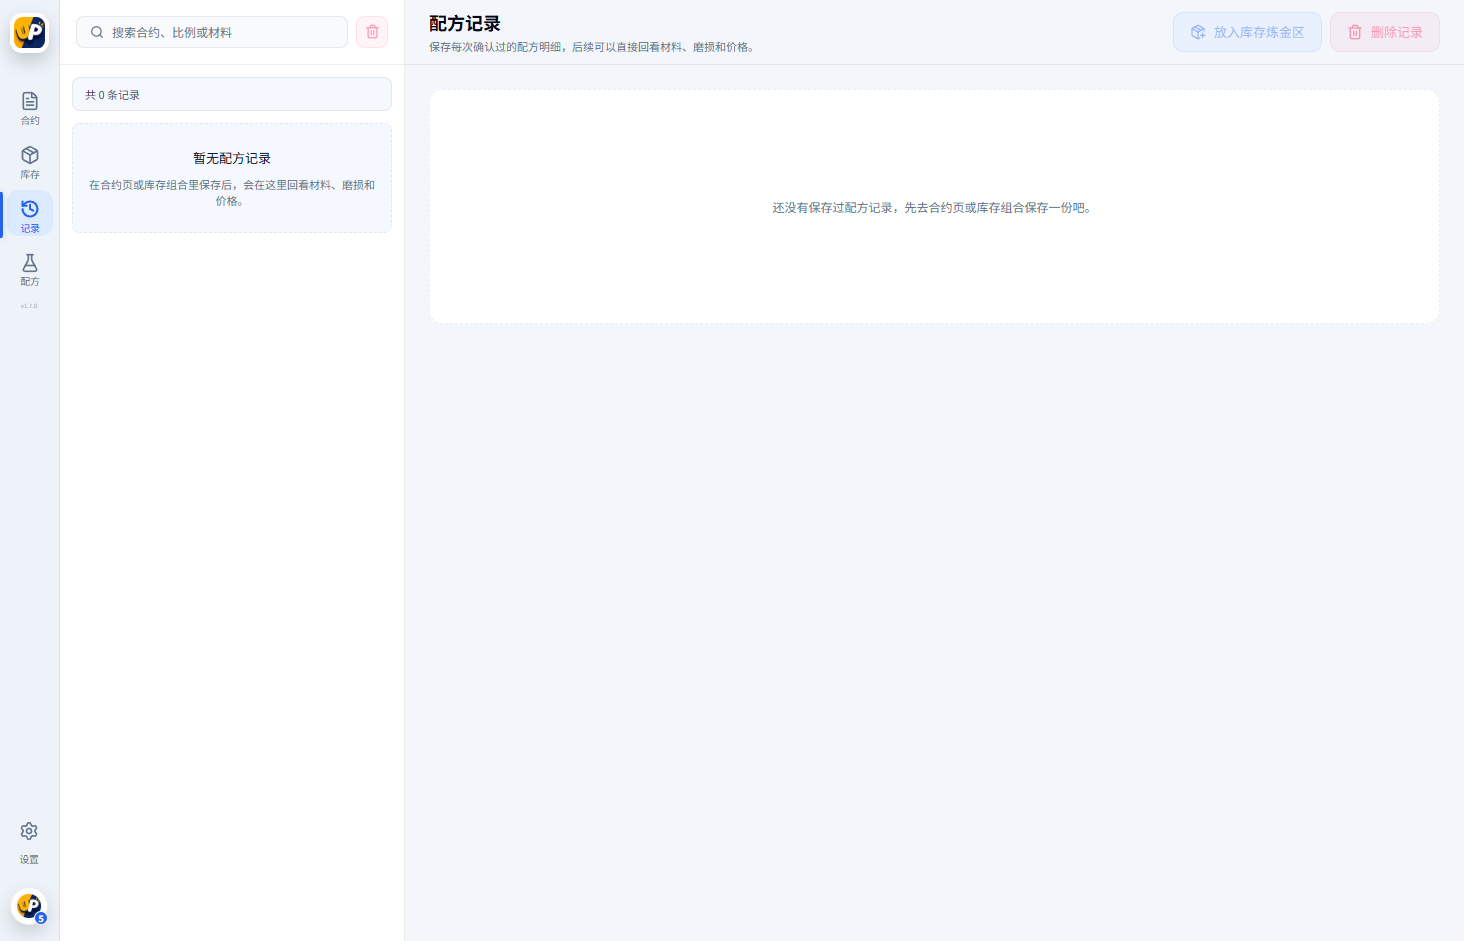
Task: Click the box-plus icon in 放入库存炼金区 button
Action: click(x=1198, y=31)
